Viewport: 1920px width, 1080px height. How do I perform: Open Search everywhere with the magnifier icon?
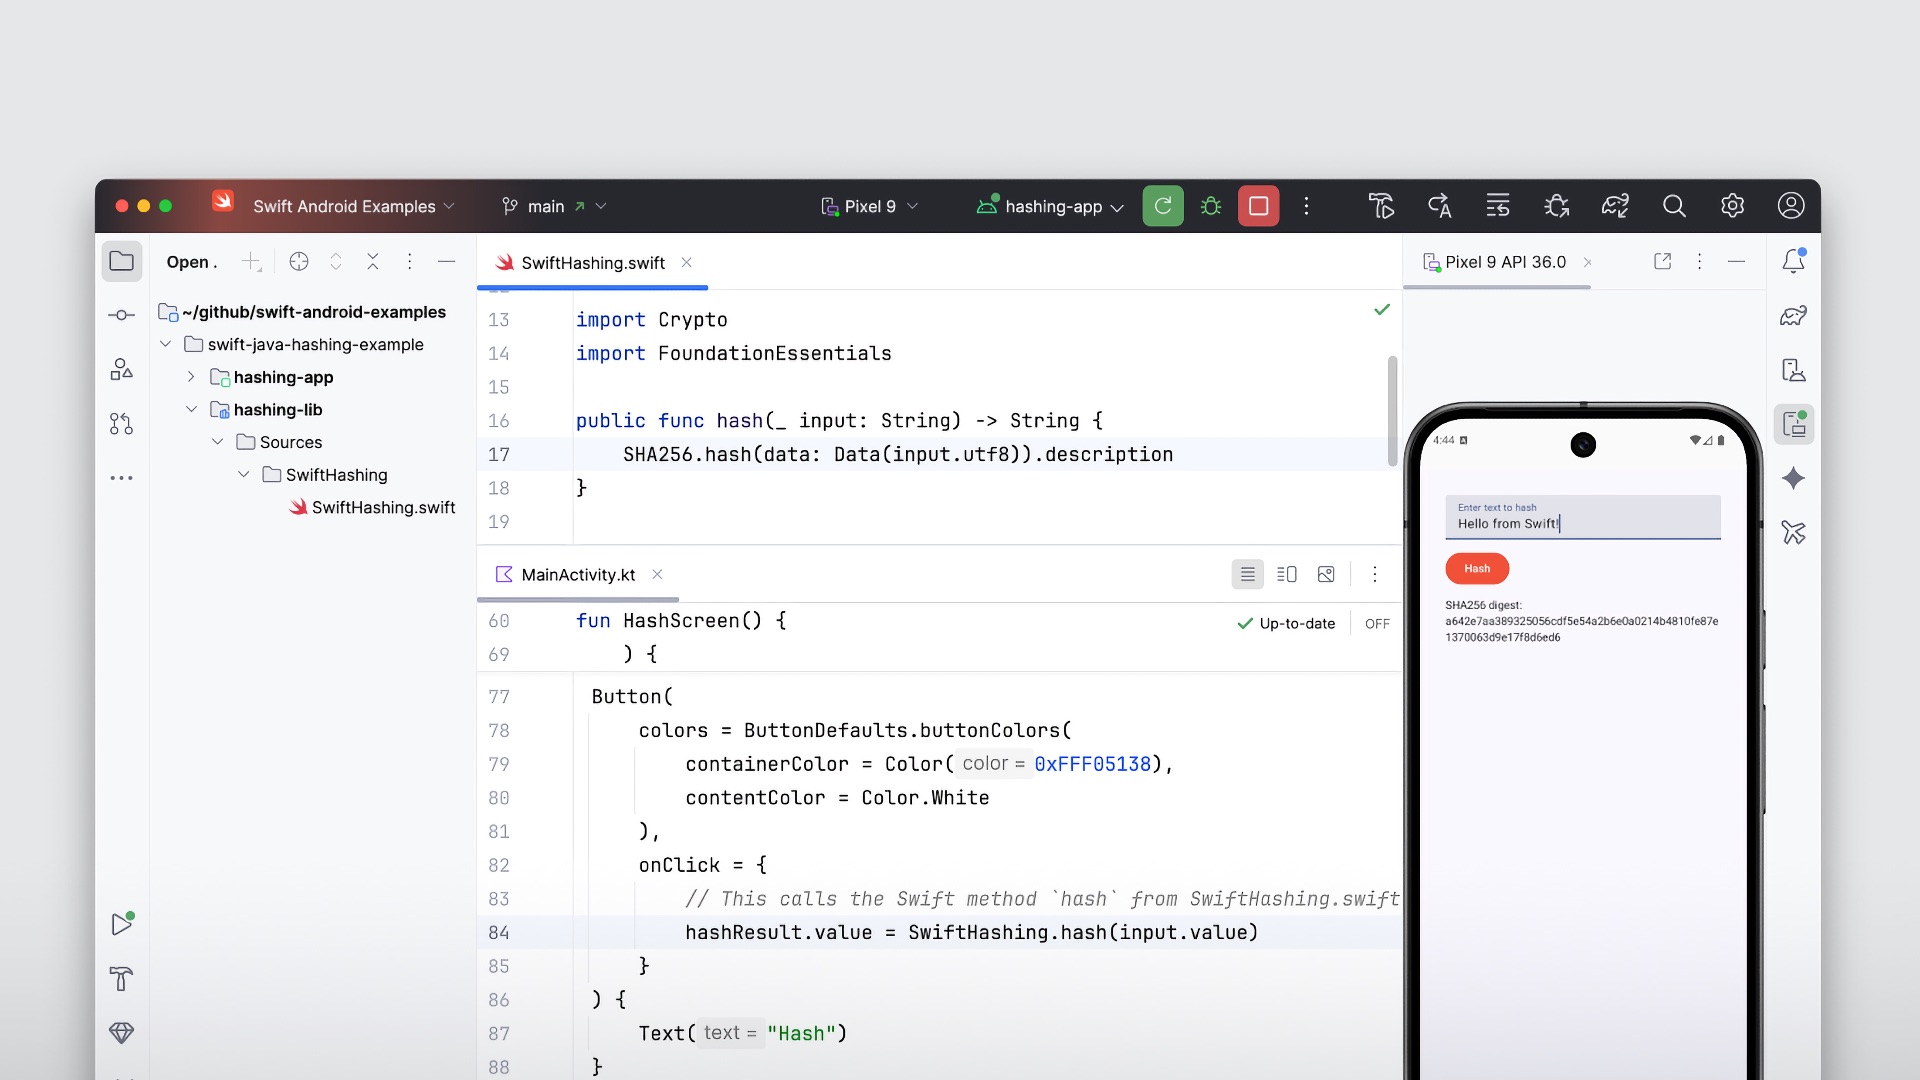tap(1674, 206)
